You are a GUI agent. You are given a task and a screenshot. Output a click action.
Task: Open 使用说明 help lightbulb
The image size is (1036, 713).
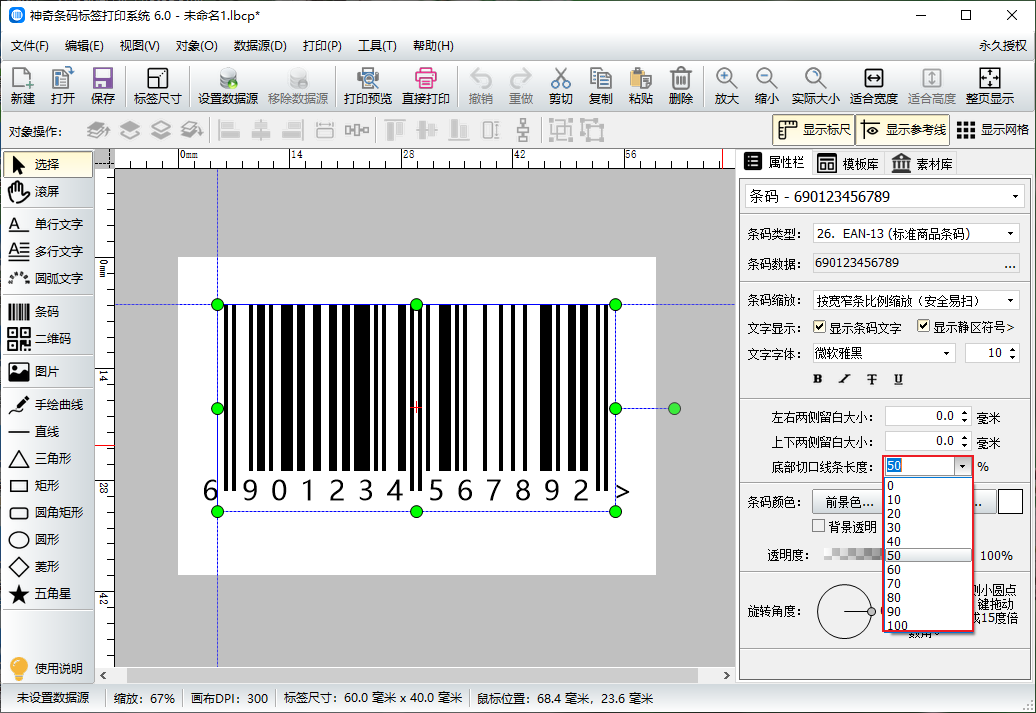click(46, 668)
